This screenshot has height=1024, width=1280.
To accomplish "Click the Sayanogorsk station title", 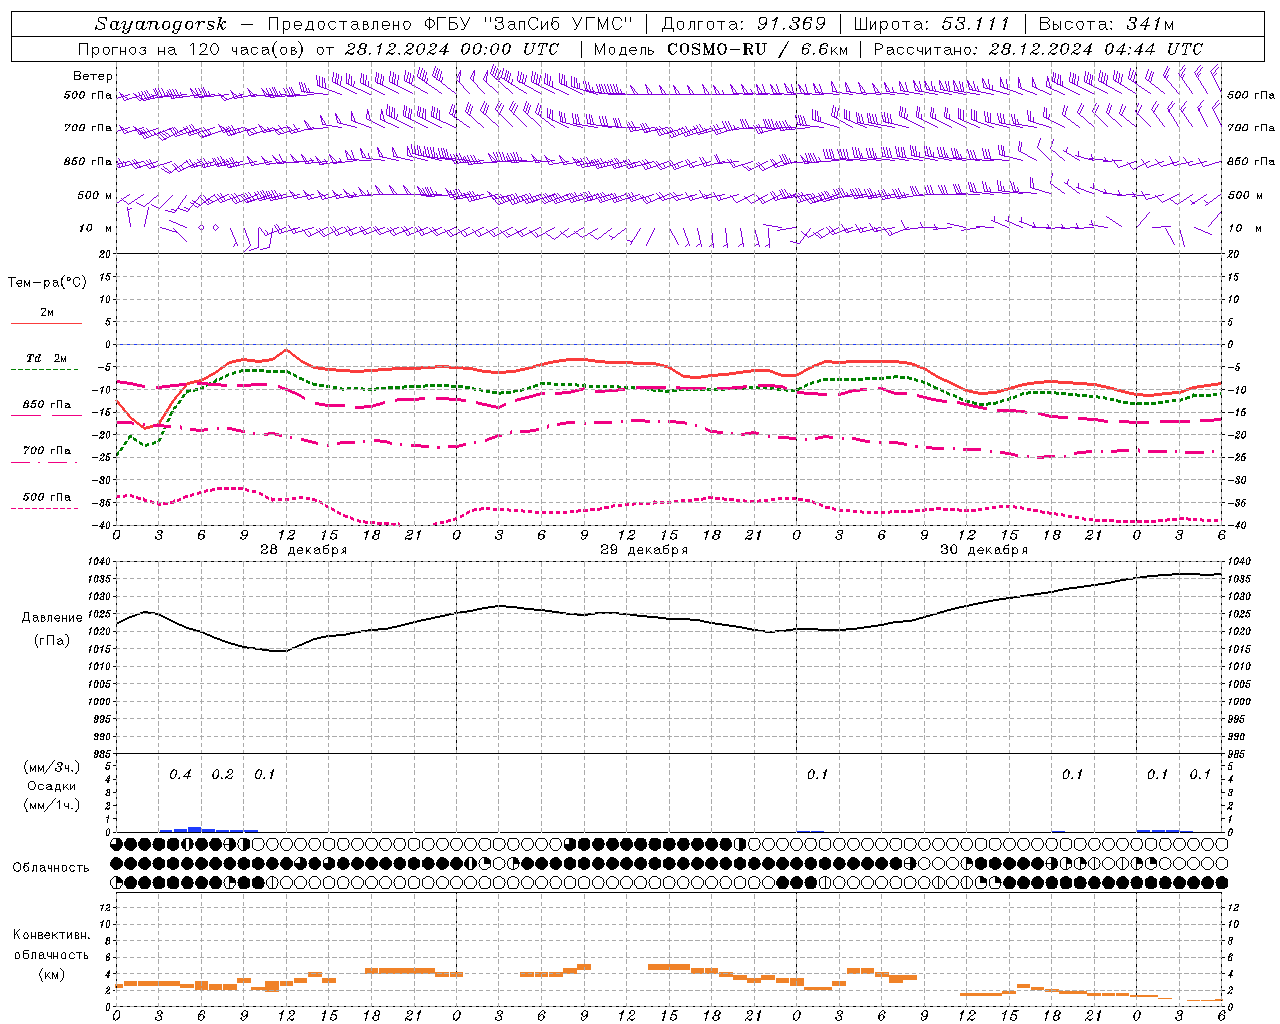I will click(x=161, y=24).
